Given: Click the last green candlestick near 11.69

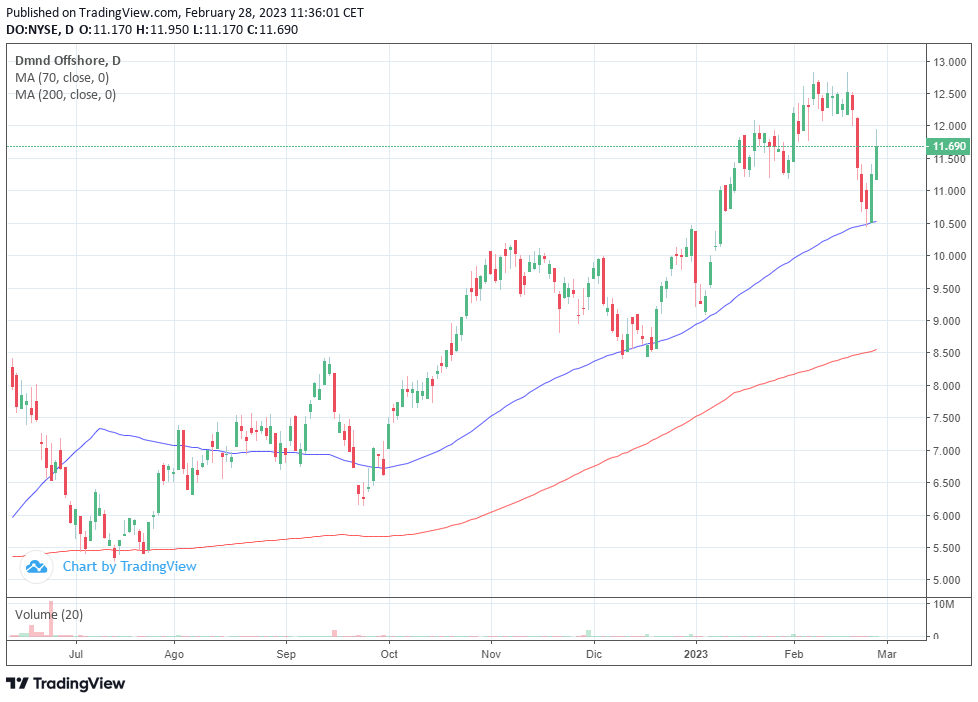Looking at the screenshot, I should pyautogui.click(x=876, y=162).
